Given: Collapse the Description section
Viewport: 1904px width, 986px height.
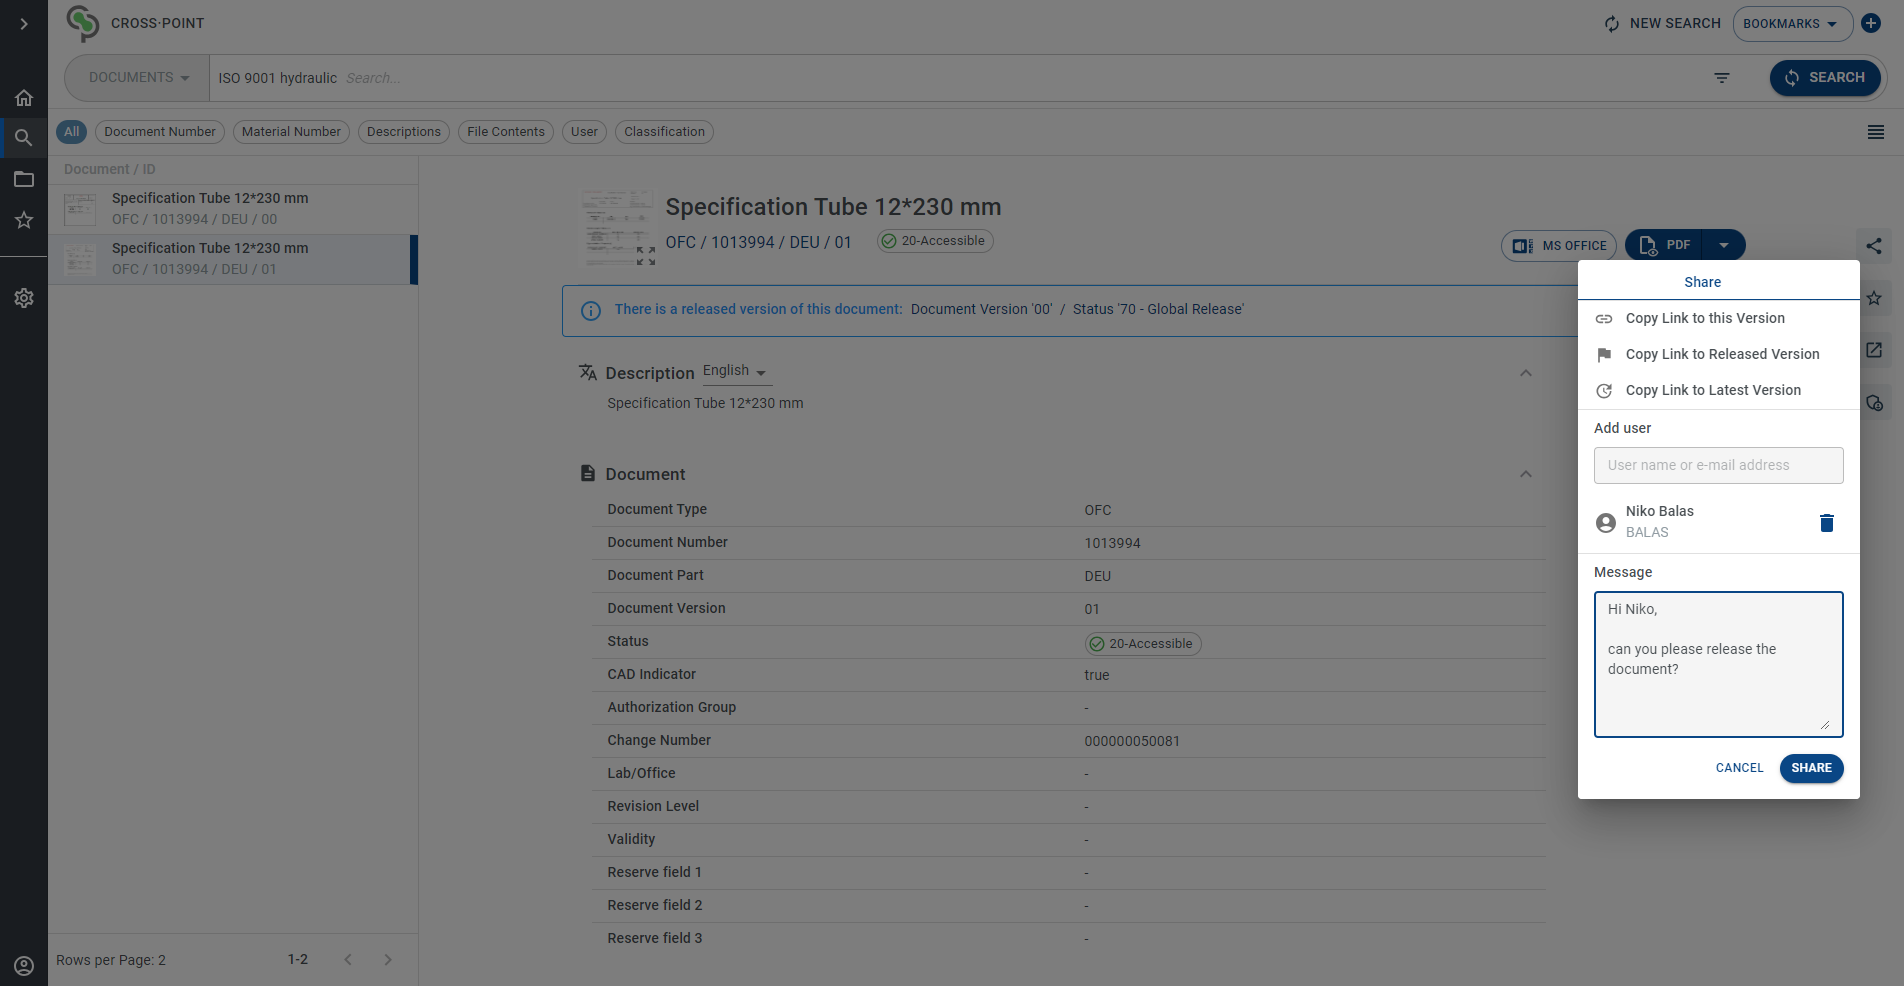Looking at the screenshot, I should coord(1526,373).
